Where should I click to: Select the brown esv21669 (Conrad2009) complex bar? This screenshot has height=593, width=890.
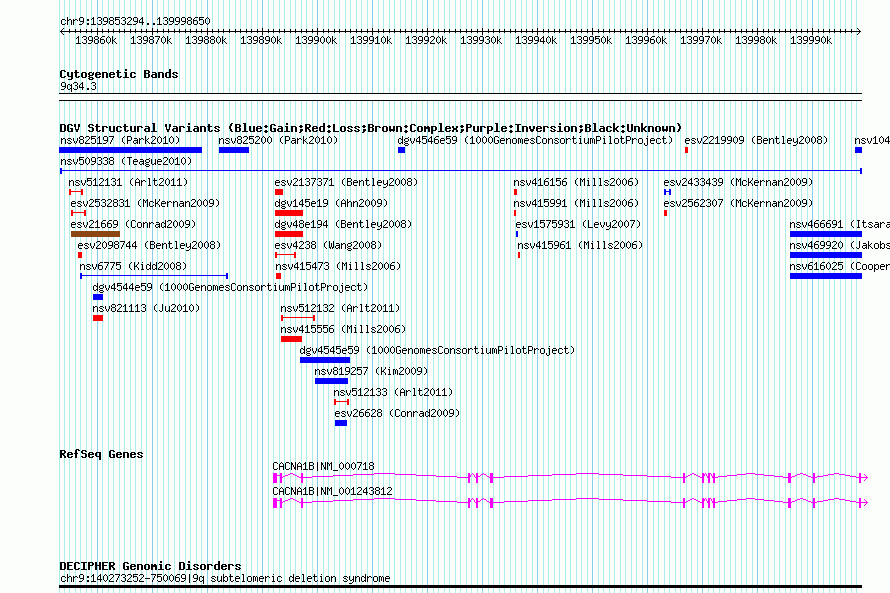pos(95,234)
